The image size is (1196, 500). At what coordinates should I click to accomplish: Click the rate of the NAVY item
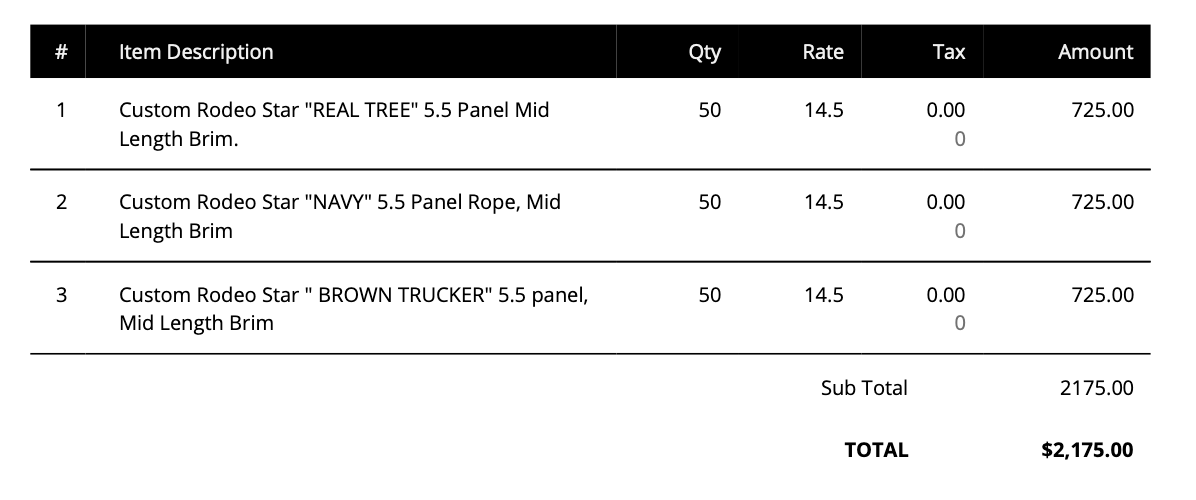pyautogui.click(x=823, y=202)
